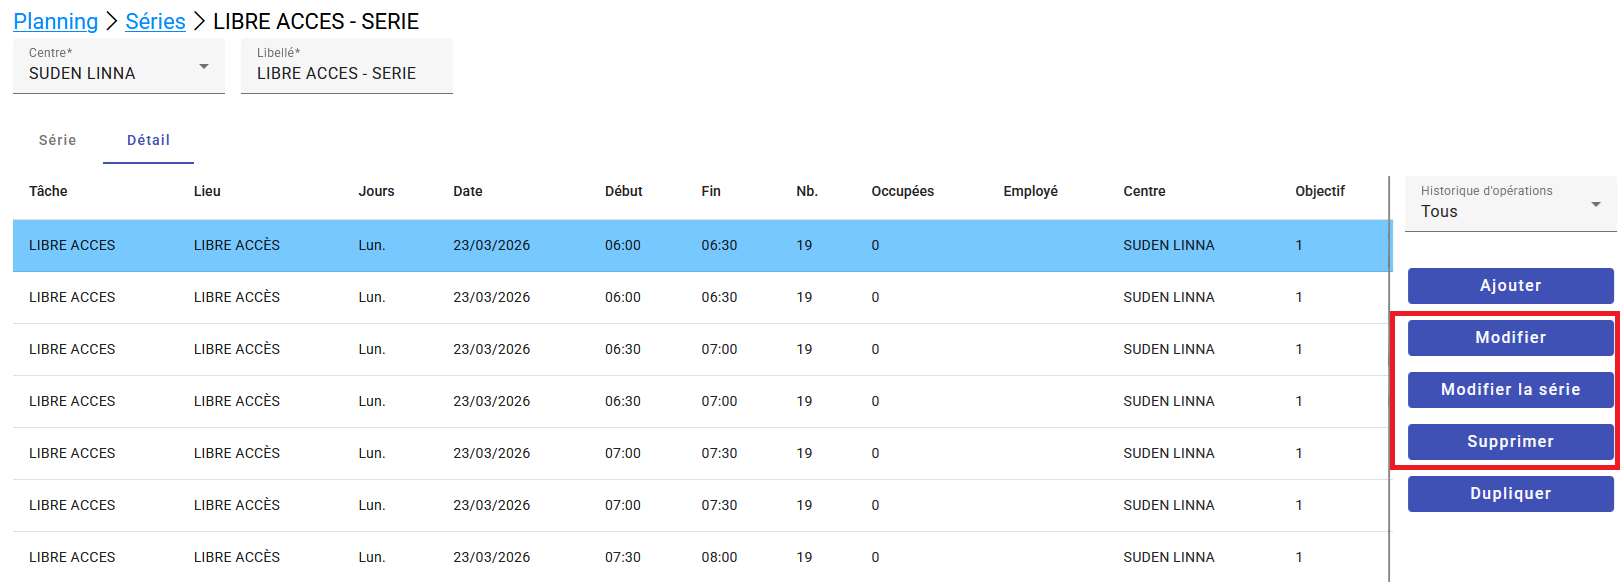Viewport: 1620px width, 582px height.
Task: Click the Modifier button
Action: point(1510,338)
